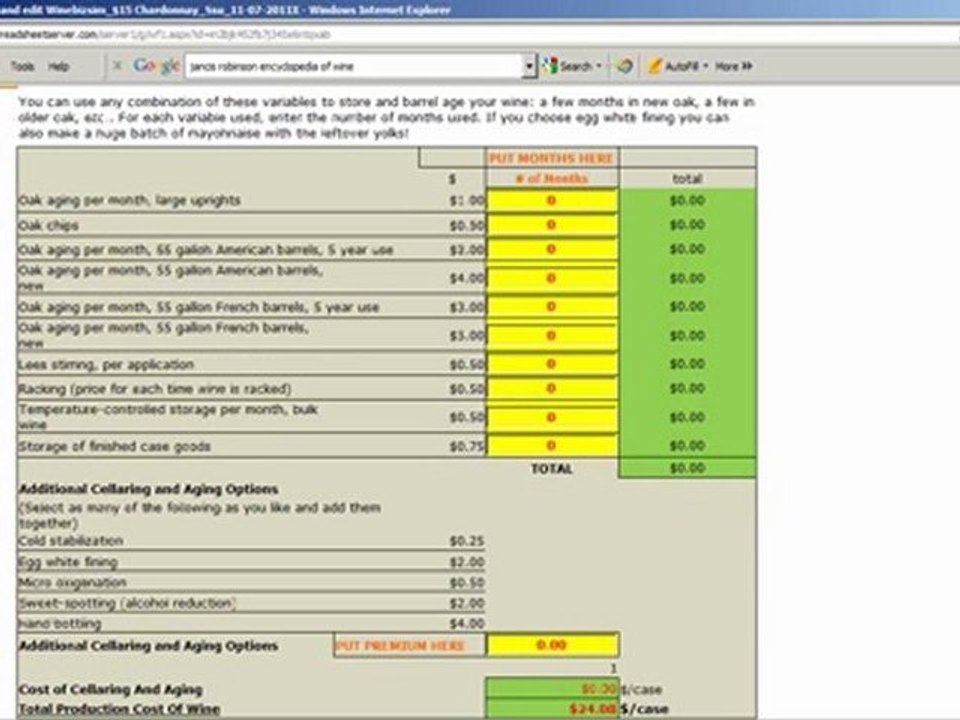Viewport: 960px width, 720px height.
Task: Click the $0.25 cold stabilization price
Action: point(467,541)
